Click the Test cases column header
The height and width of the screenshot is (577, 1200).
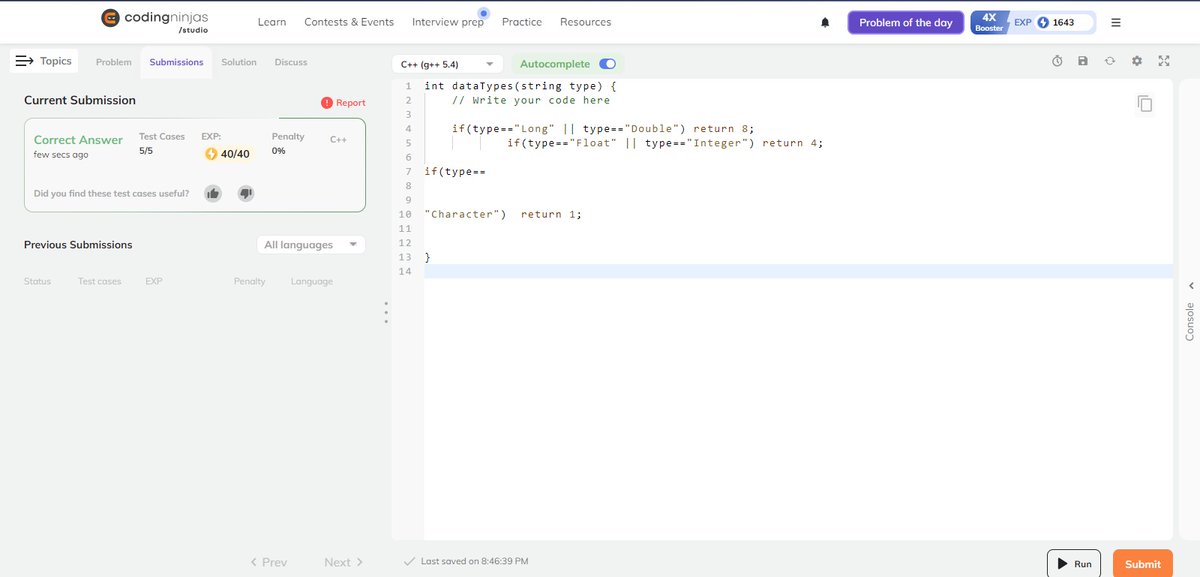tap(100, 281)
